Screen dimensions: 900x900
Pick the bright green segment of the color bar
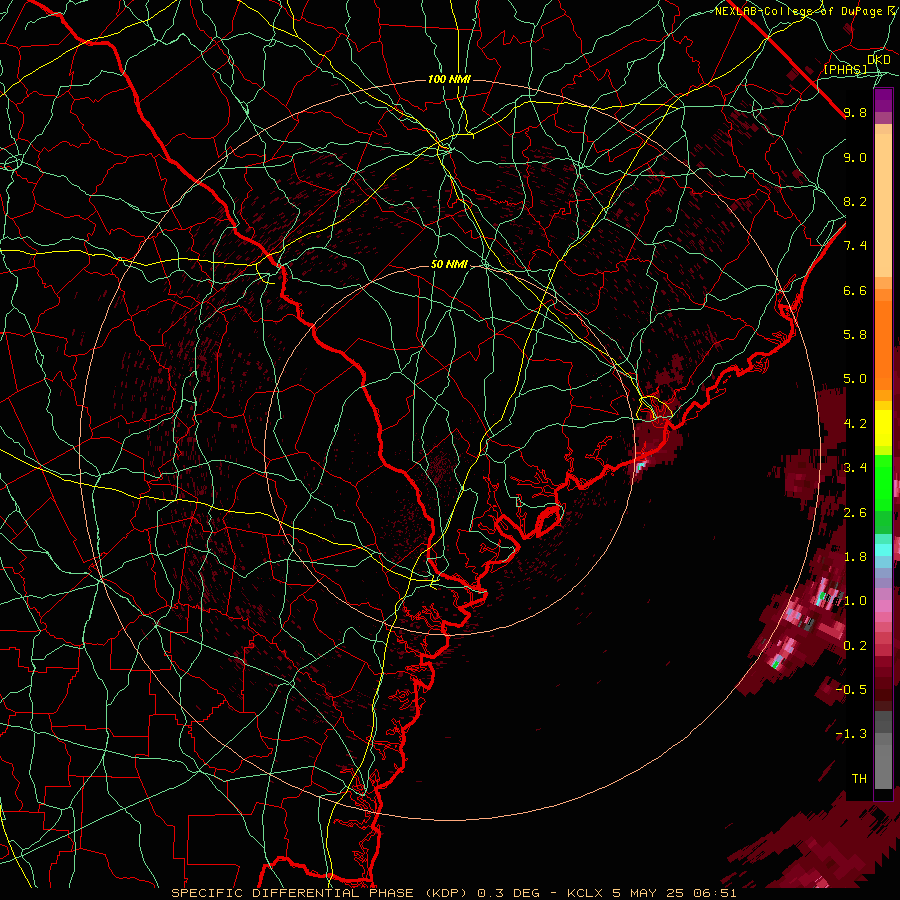click(x=883, y=483)
